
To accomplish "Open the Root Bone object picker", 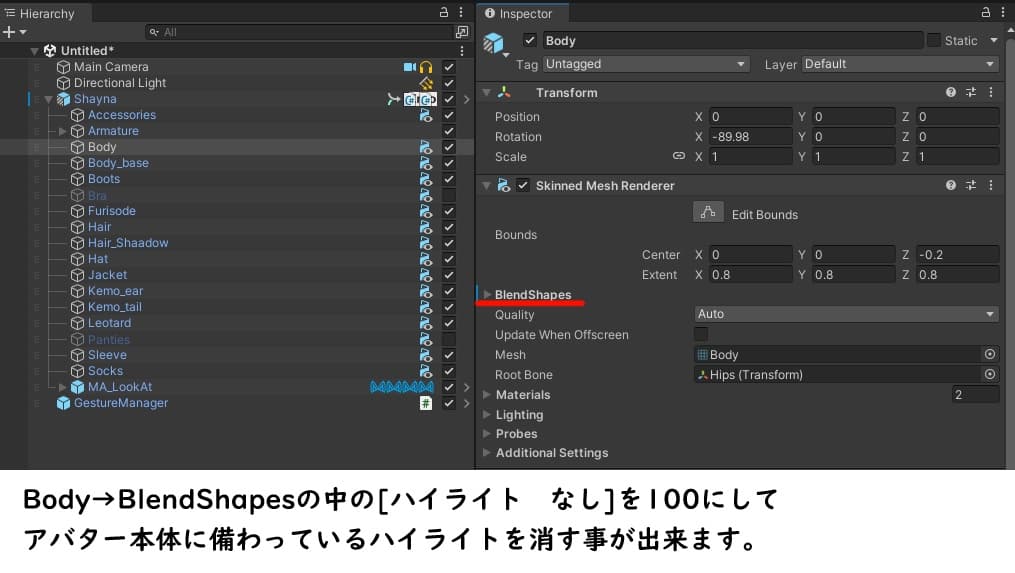I will click(990, 375).
